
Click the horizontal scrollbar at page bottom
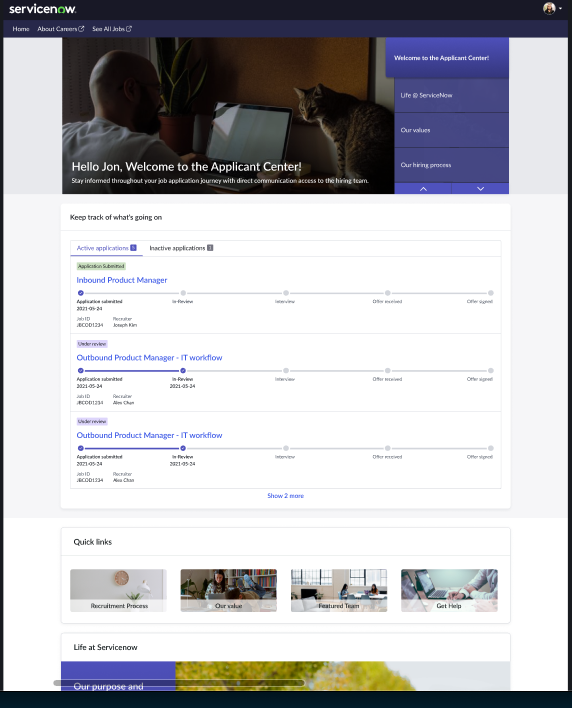pos(179,683)
